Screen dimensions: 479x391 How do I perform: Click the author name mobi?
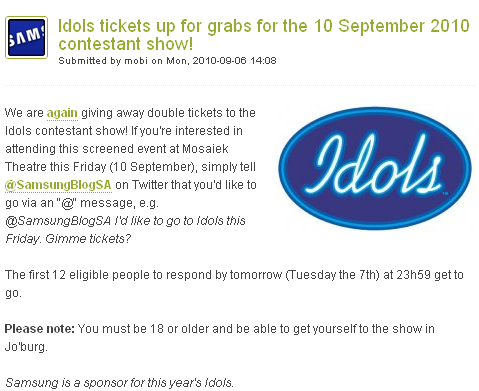coord(136,61)
